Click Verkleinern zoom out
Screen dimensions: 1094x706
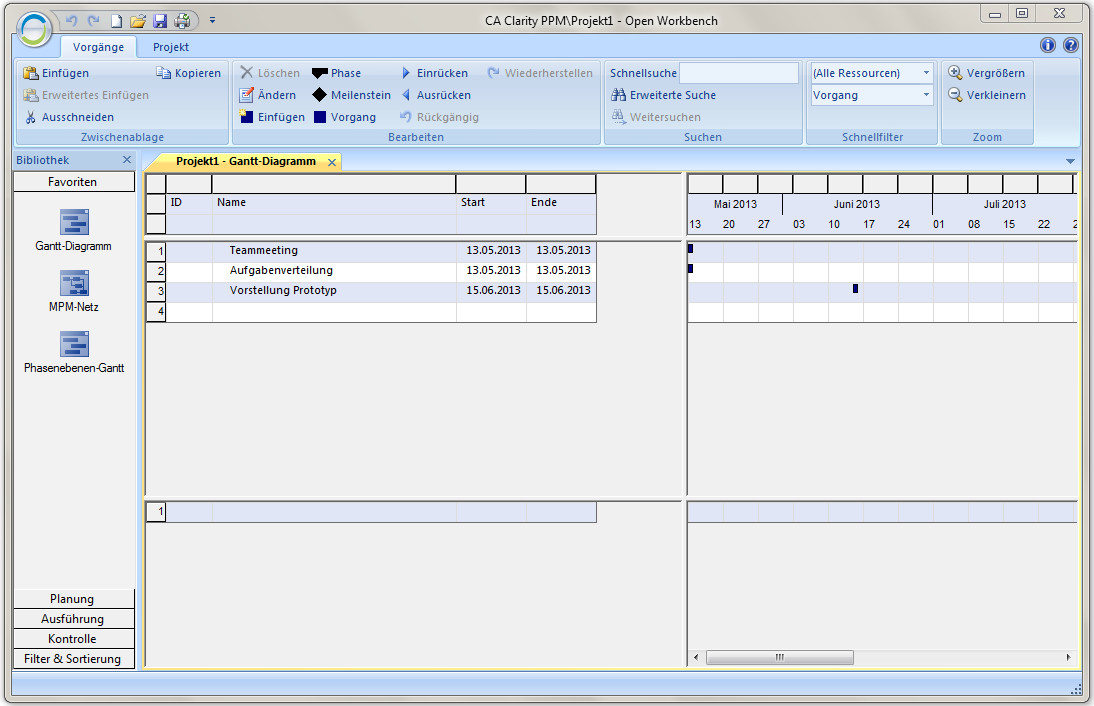coord(987,95)
